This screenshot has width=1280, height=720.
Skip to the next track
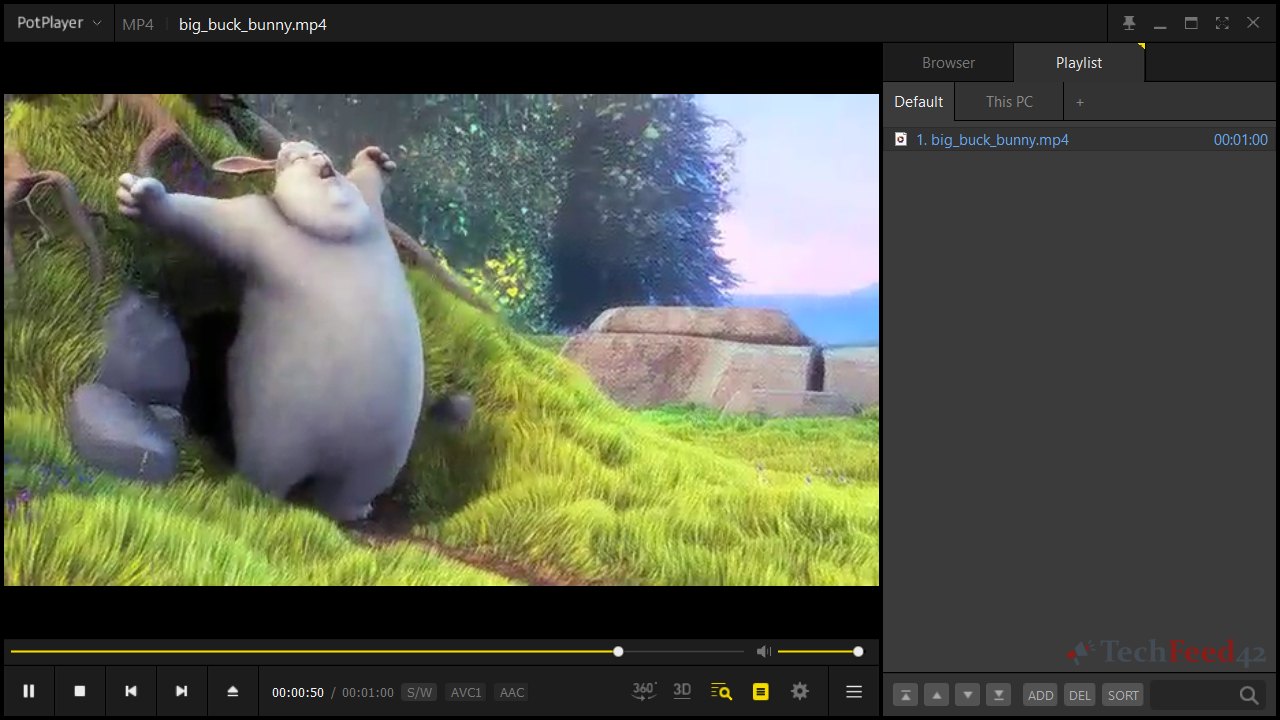pyautogui.click(x=182, y=691)
